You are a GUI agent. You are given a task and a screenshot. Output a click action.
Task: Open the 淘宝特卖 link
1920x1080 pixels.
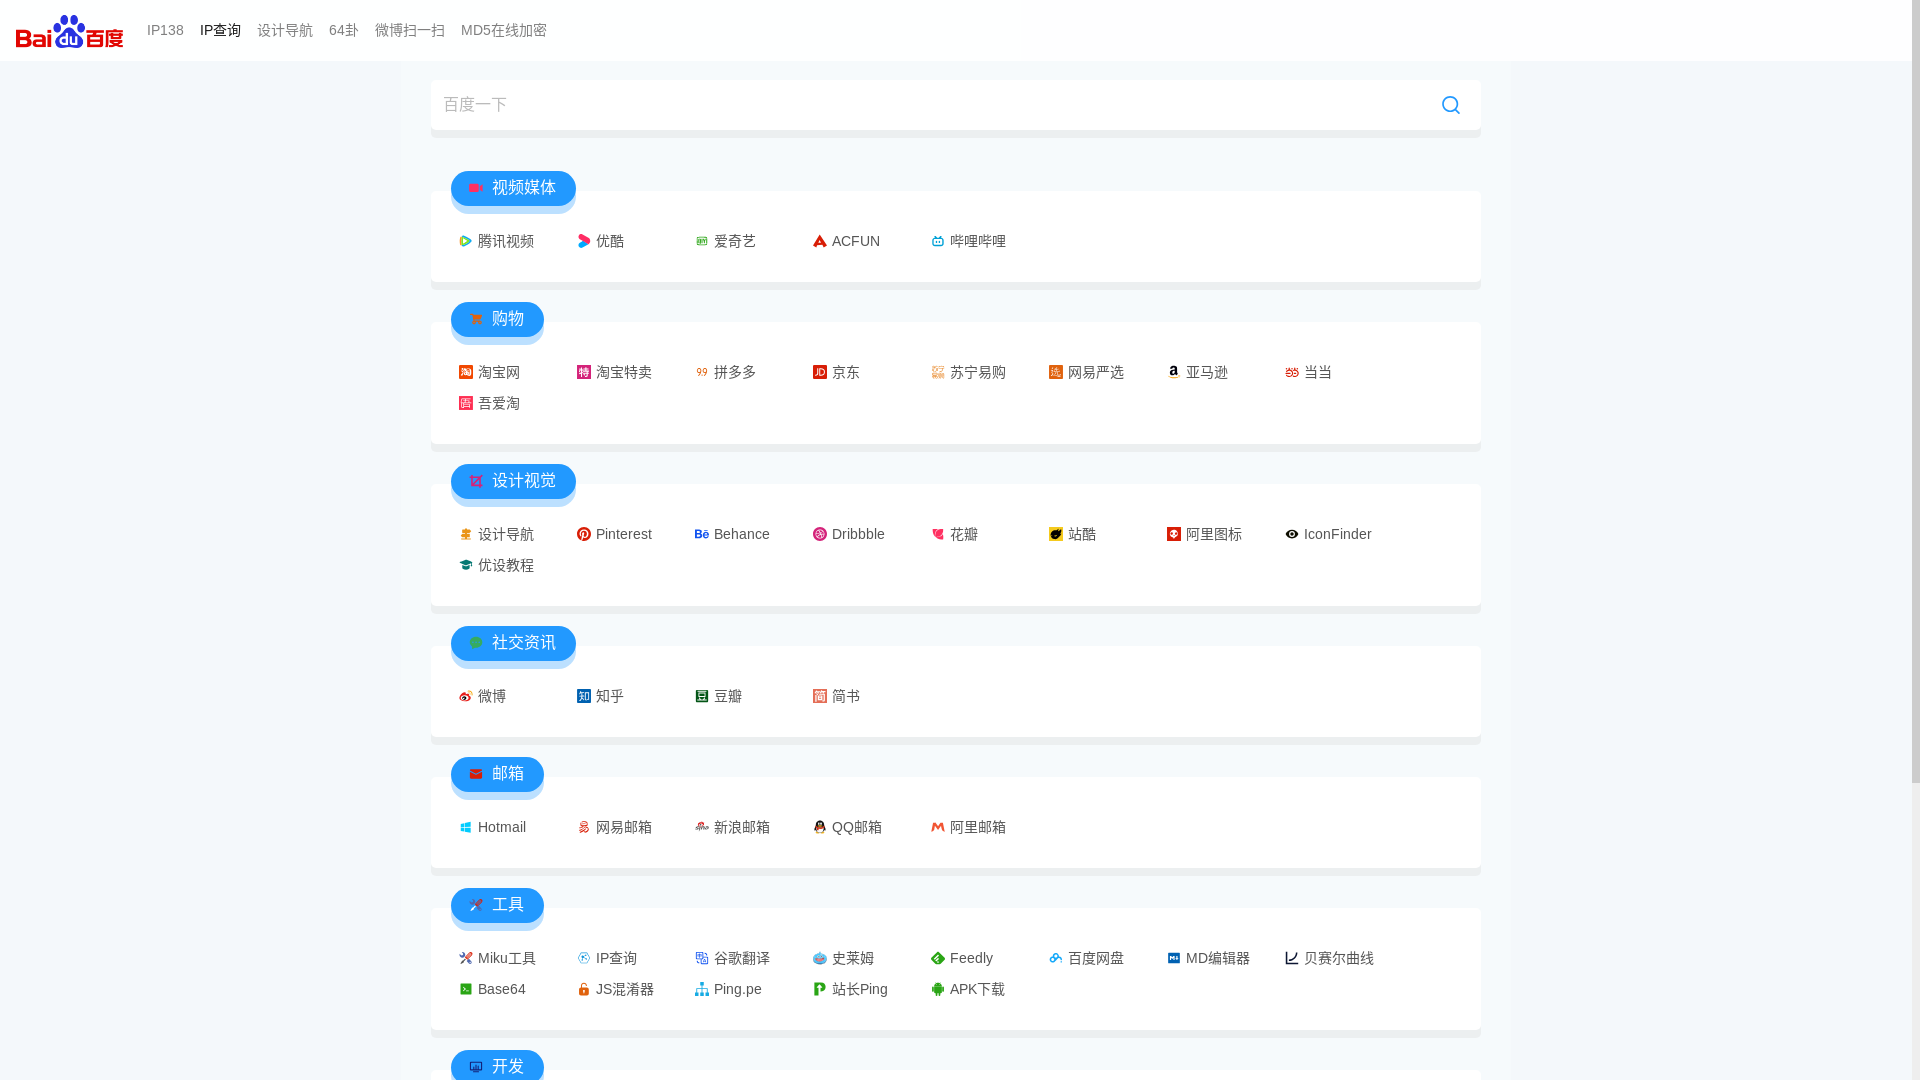(x=614, y=372)
